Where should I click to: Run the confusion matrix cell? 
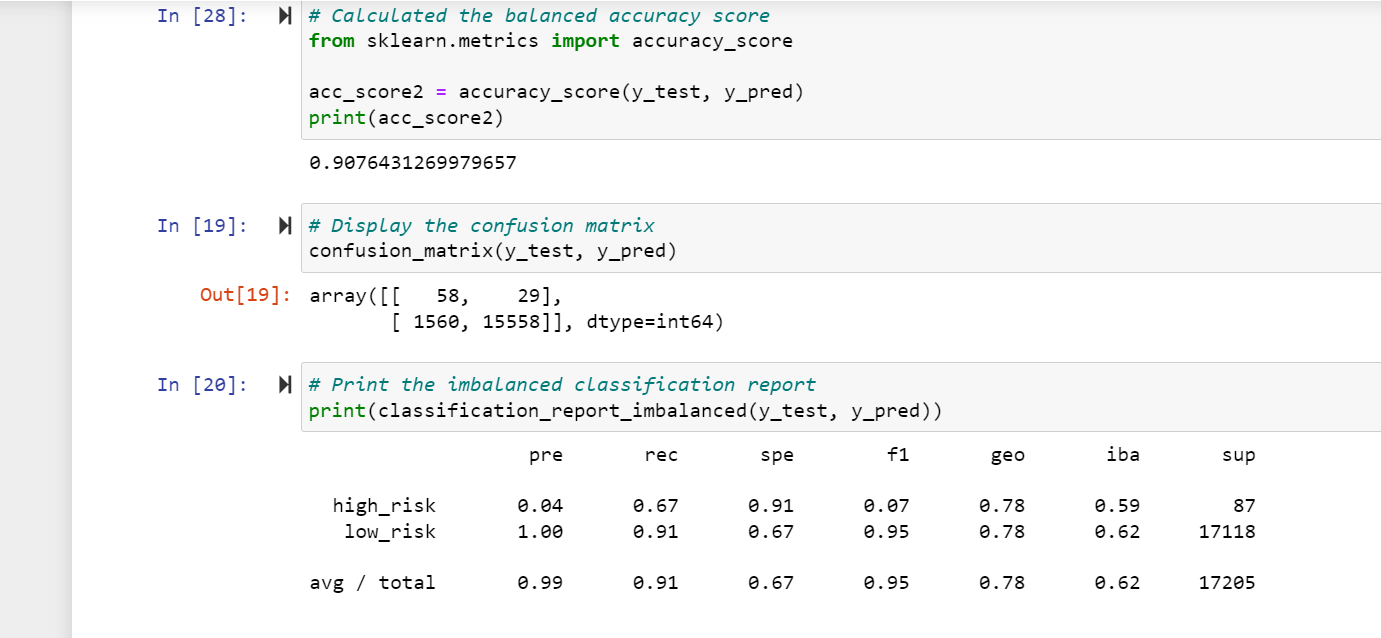tap(284, 225)
